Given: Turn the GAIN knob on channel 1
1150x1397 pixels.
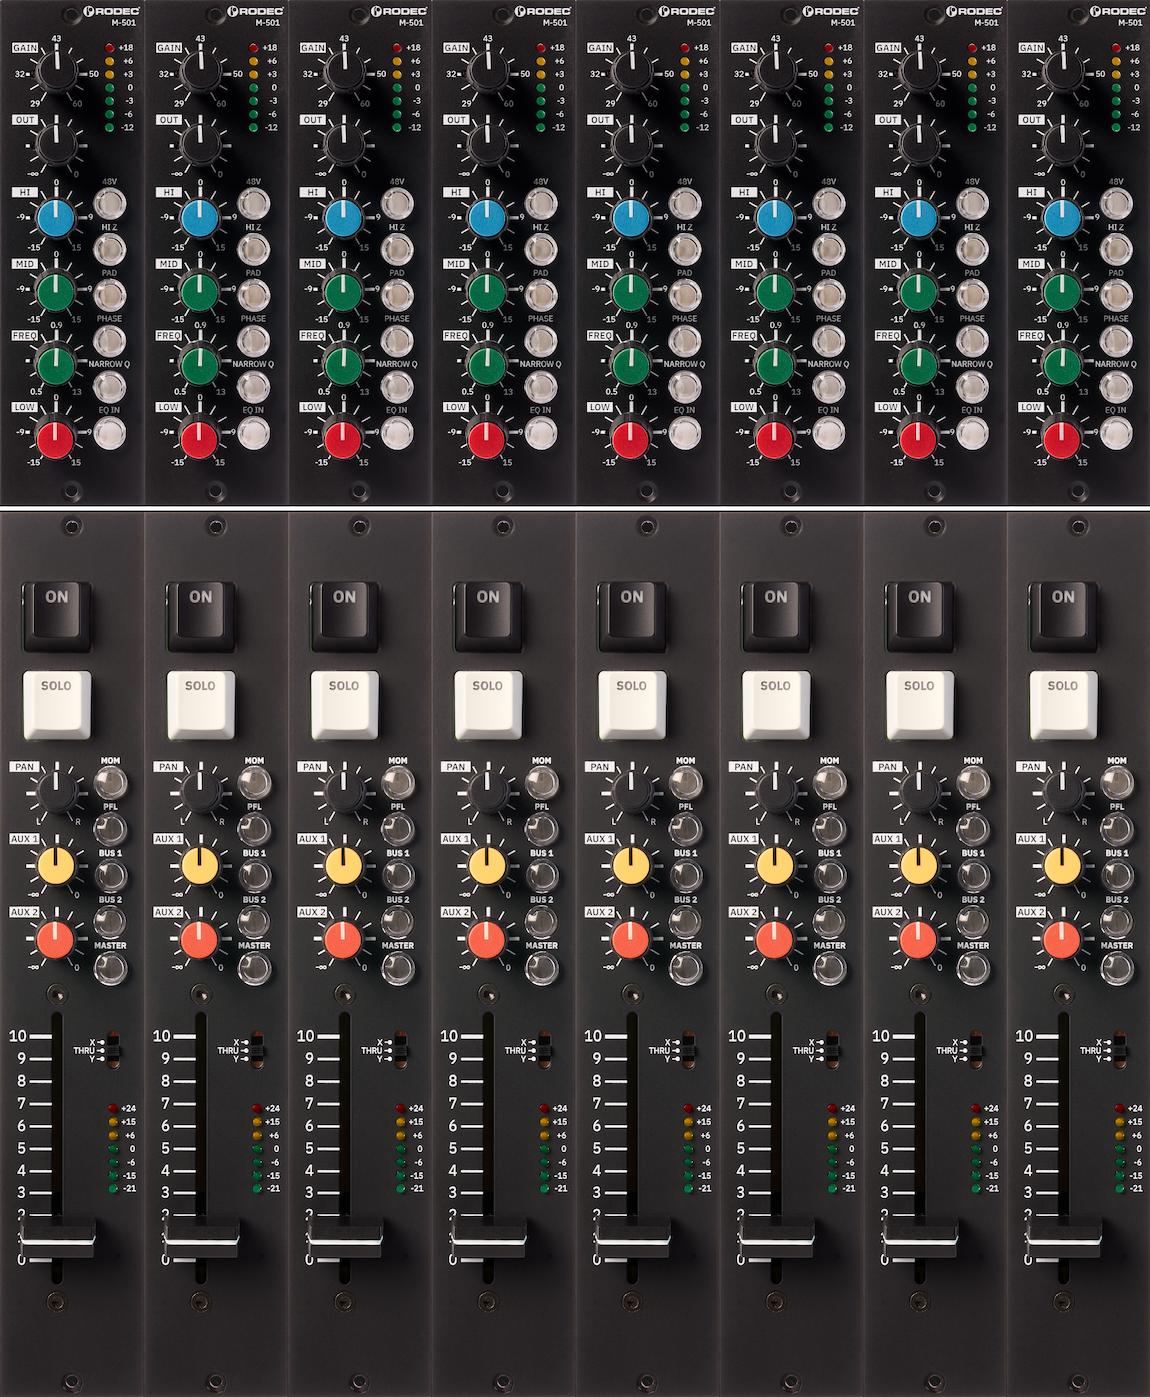Looking at the screenshot, I should pyautogui.click(x=56, y=73).
